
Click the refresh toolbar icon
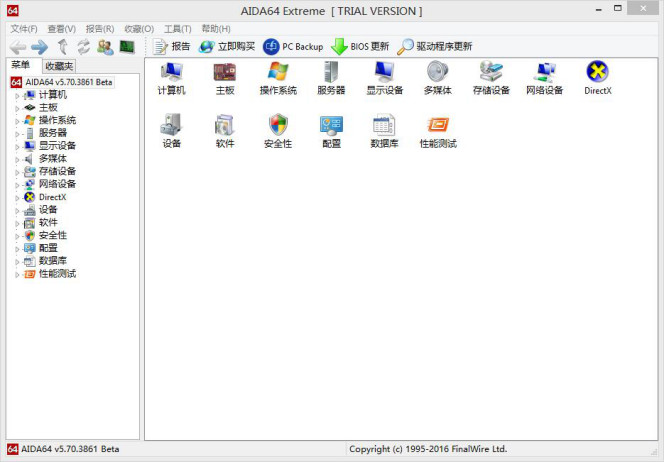tap(83, 47)
